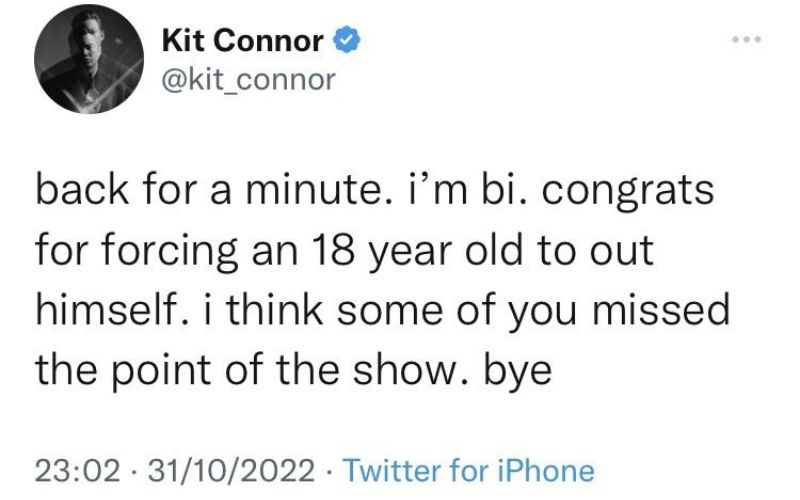Image resolution: width=800 pixels, height=500 pixels.
Task: Open the @kit_connor handle link
Action: click(x=248, y=79)
